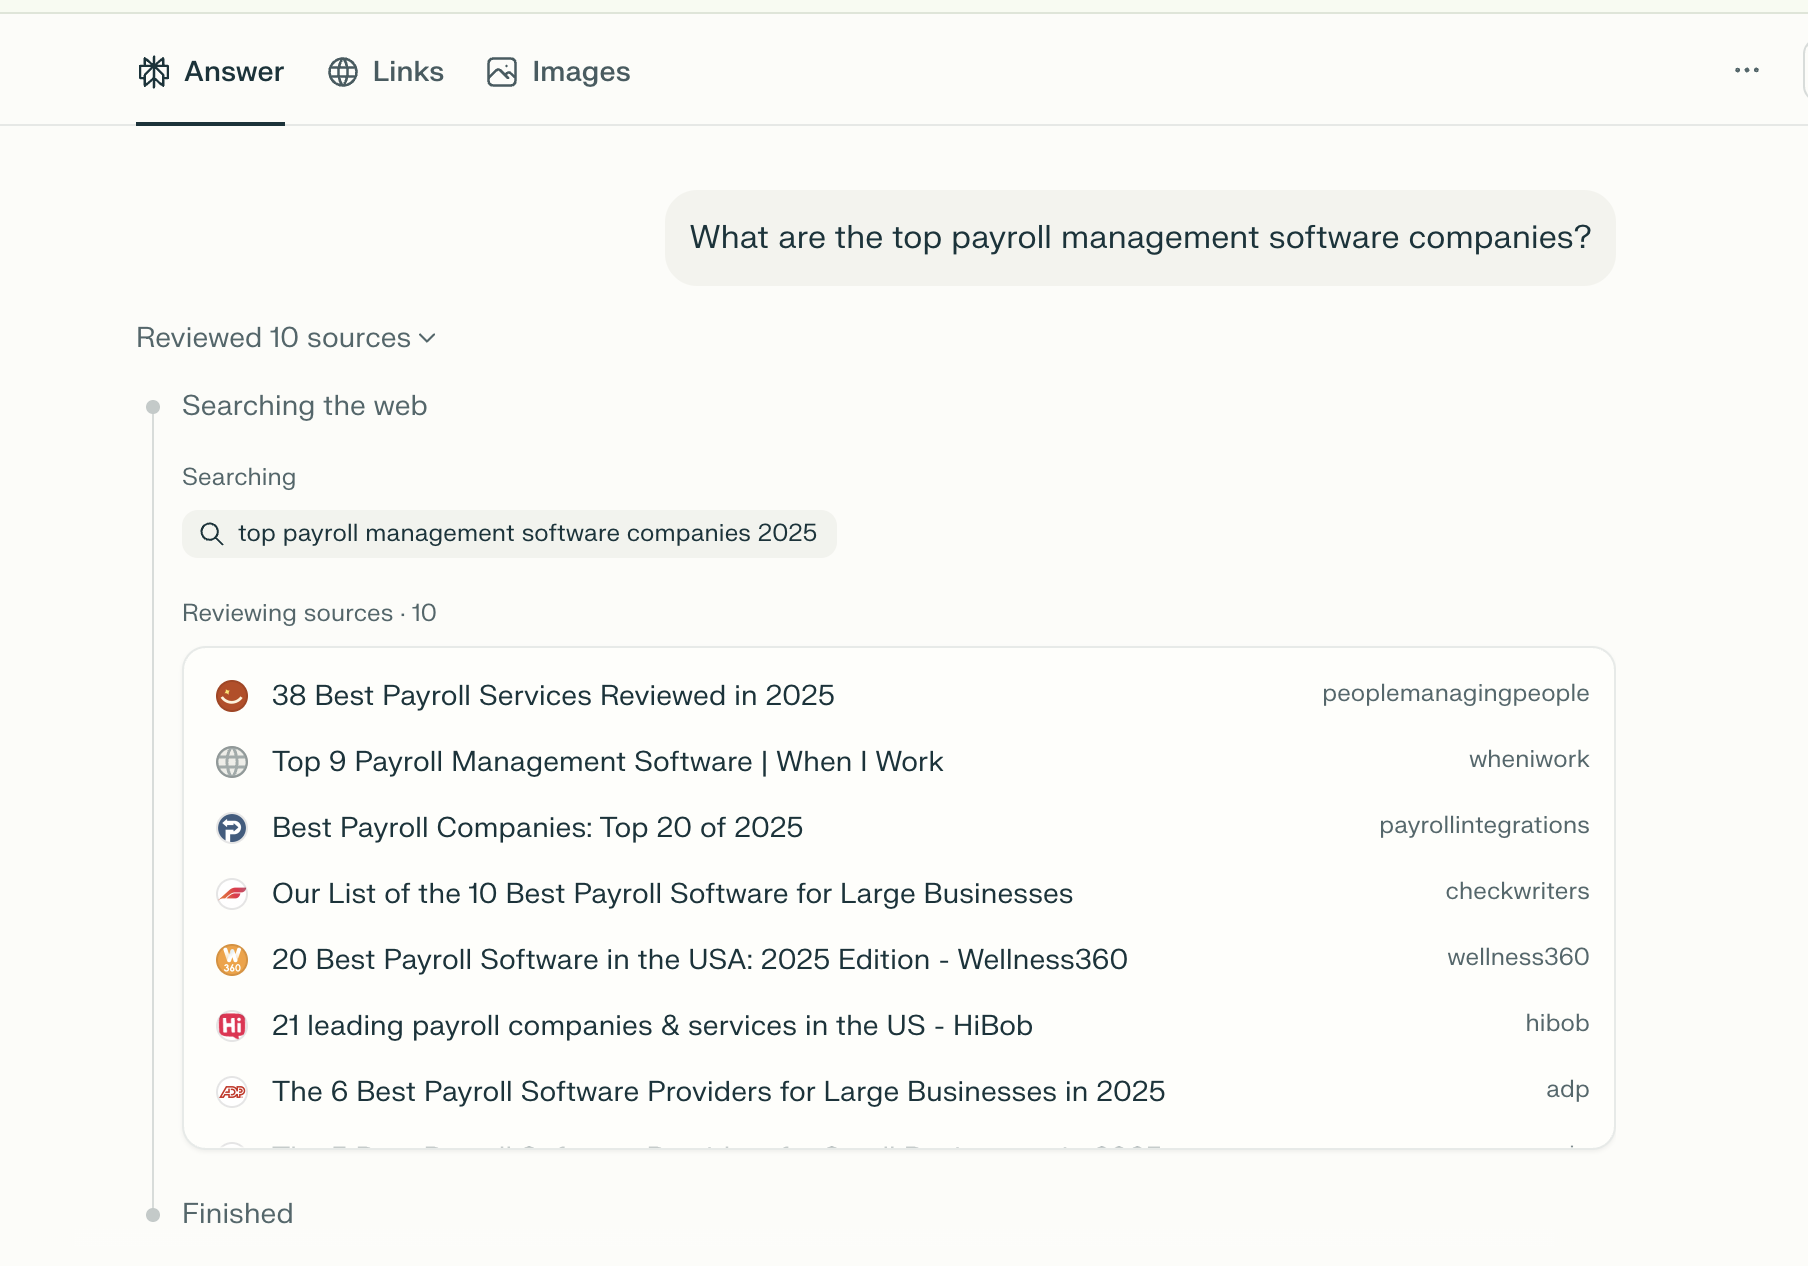Click the checkwriters domain label
1808x1266 pixels.
[x=1517, y=891]
